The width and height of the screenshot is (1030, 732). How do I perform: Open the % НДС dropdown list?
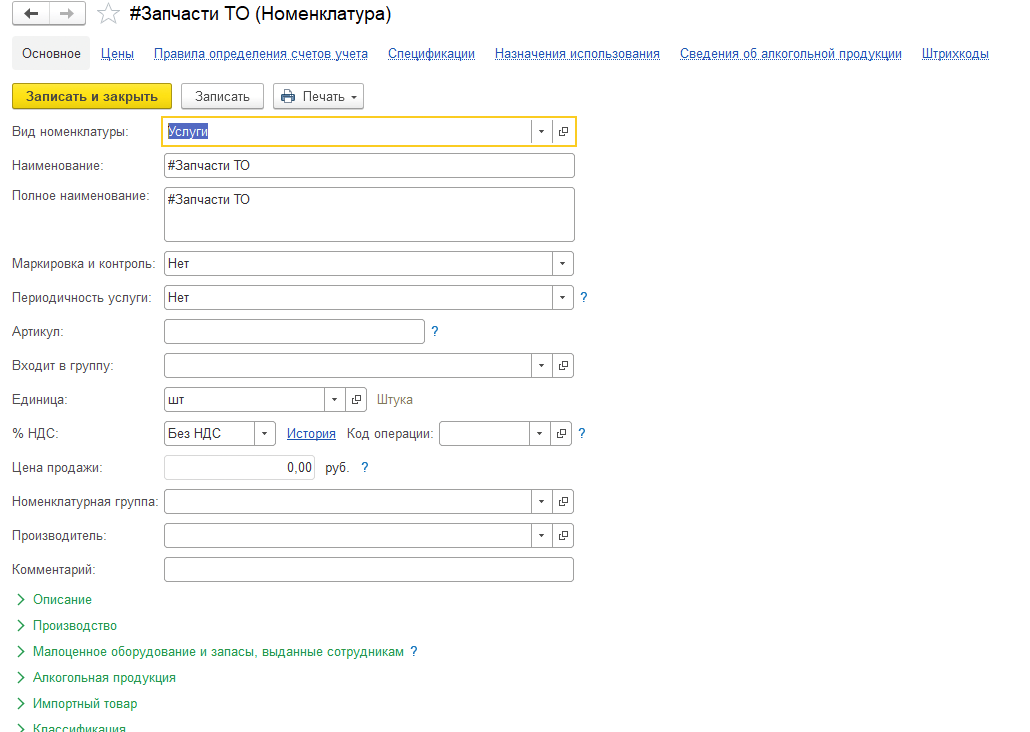tap(264, 433)
